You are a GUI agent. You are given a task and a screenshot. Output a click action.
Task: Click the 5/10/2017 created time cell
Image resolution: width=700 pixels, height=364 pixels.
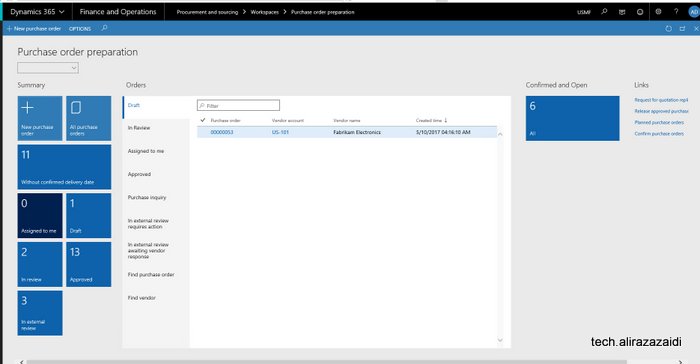click(443, 132)
